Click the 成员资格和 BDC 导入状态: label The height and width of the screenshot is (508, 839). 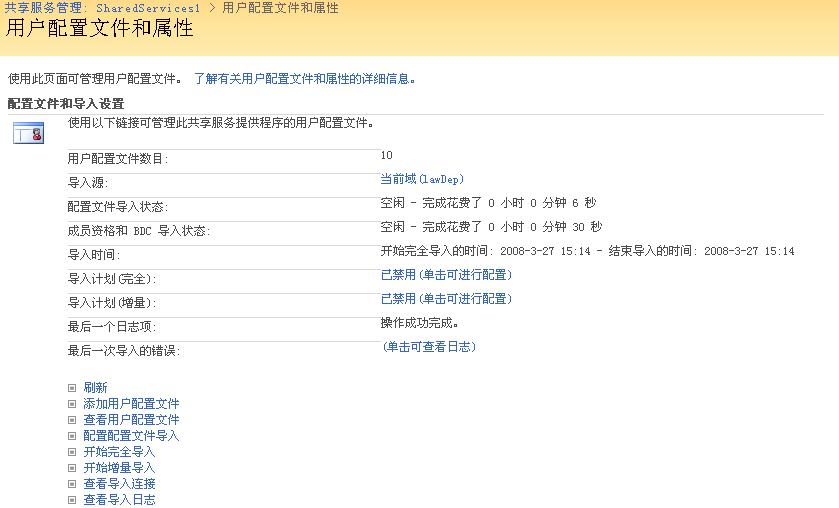[139, 231]
